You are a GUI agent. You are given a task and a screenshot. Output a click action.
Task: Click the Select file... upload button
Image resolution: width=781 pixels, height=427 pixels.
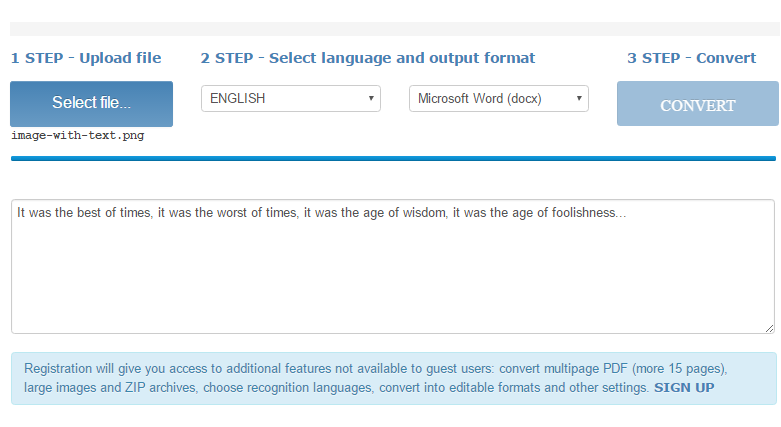click(x=91, y=104)
